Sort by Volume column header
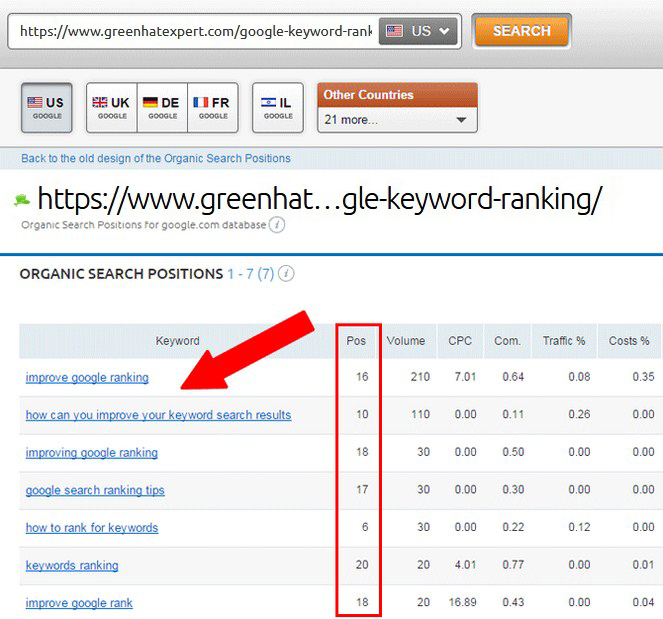Viewport: 663px width, 619px height. [405, 341]
